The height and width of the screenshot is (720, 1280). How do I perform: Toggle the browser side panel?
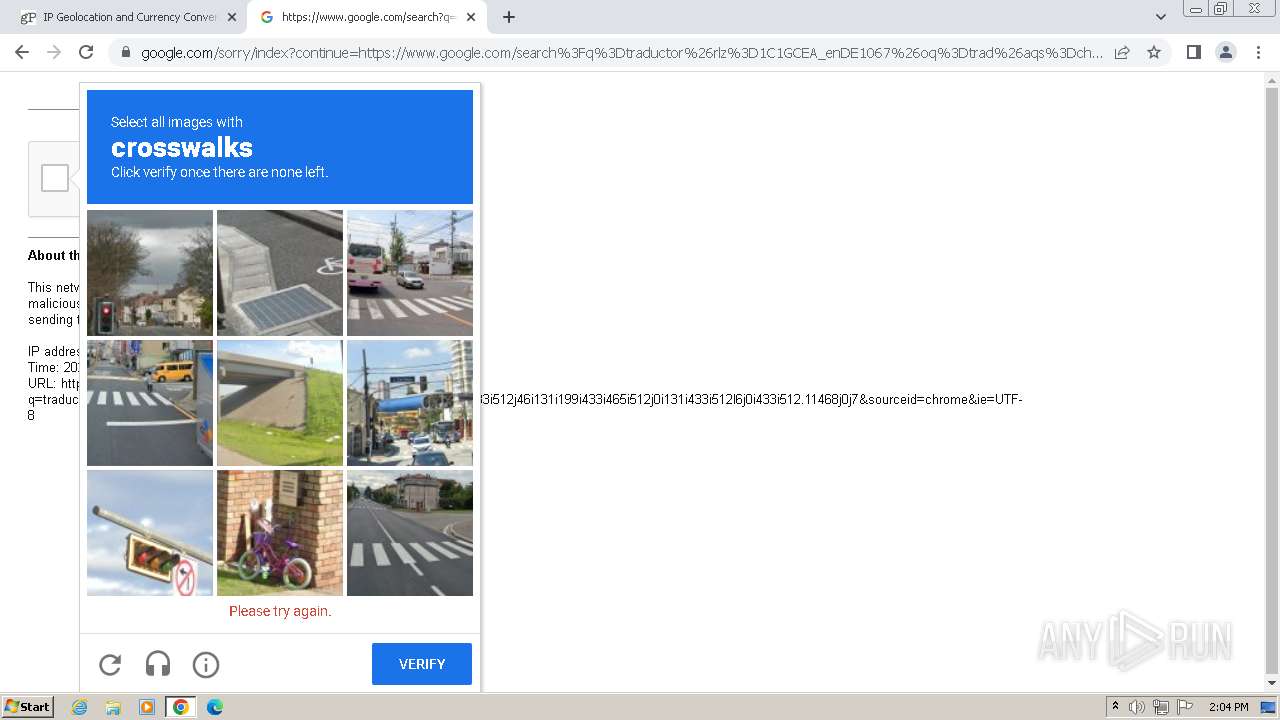(x=1193, y=52)
